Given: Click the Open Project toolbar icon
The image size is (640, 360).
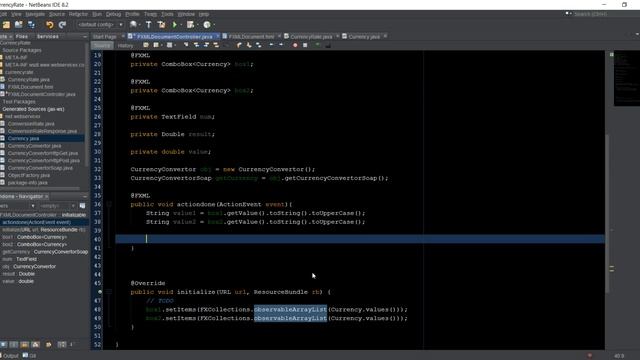Looking at the screenshot, I should point(19,25).
